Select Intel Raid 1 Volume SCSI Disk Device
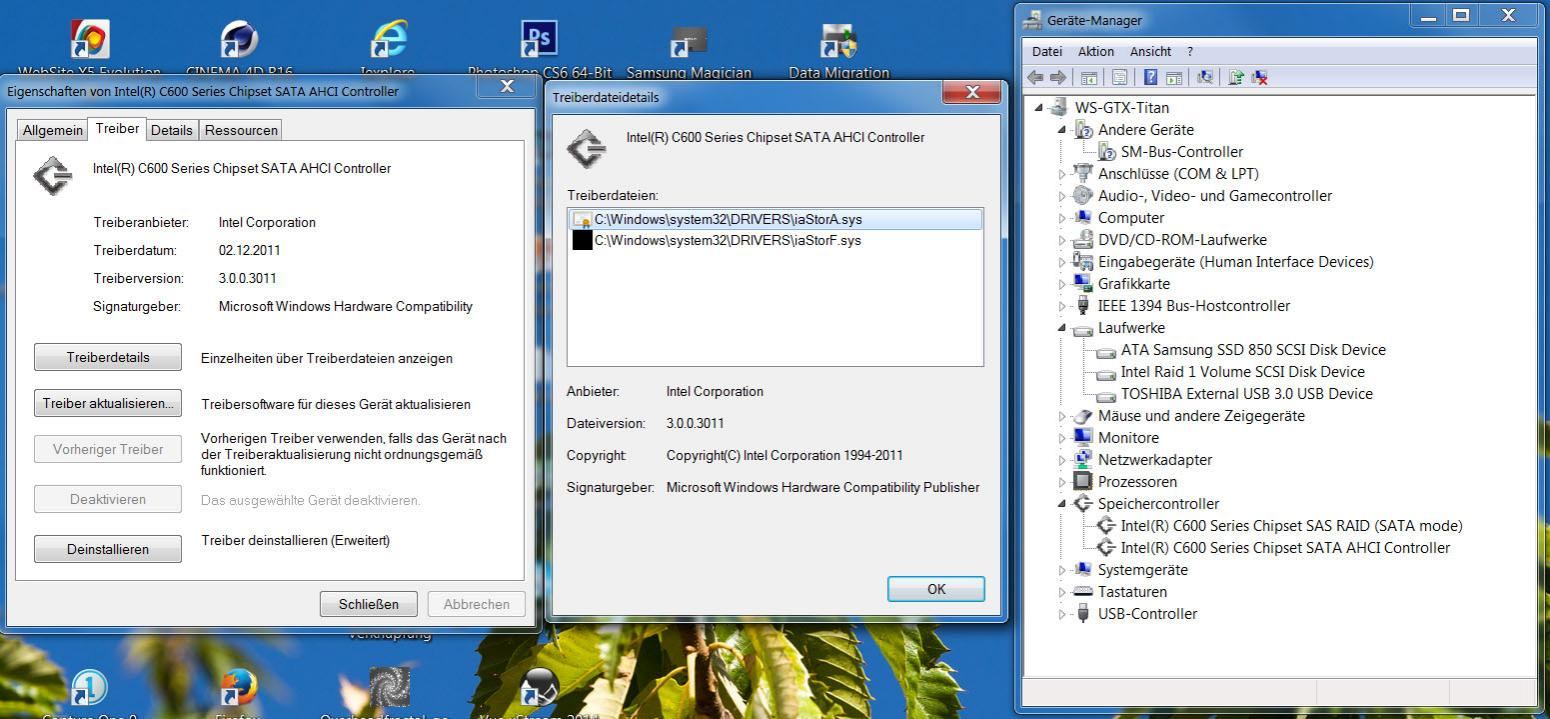 coord(1243,372)
